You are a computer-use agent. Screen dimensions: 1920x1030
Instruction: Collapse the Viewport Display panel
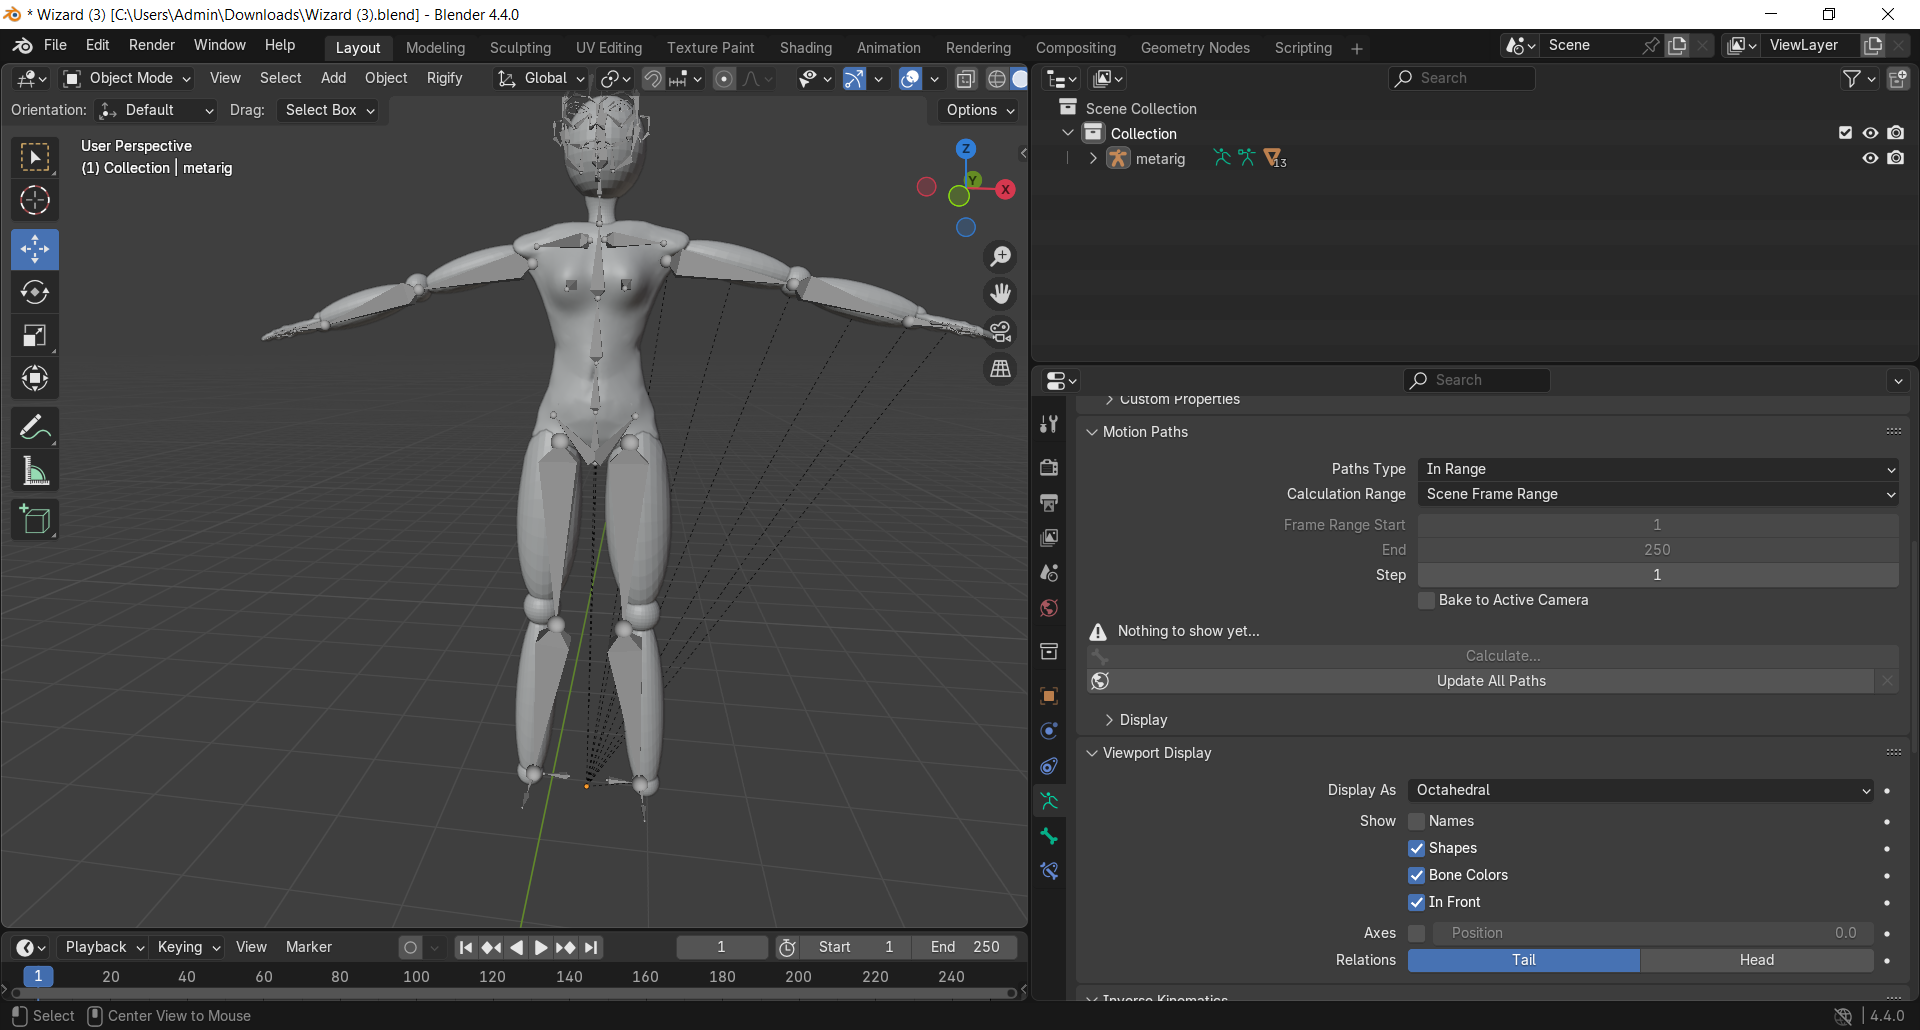click(1092, 753)
